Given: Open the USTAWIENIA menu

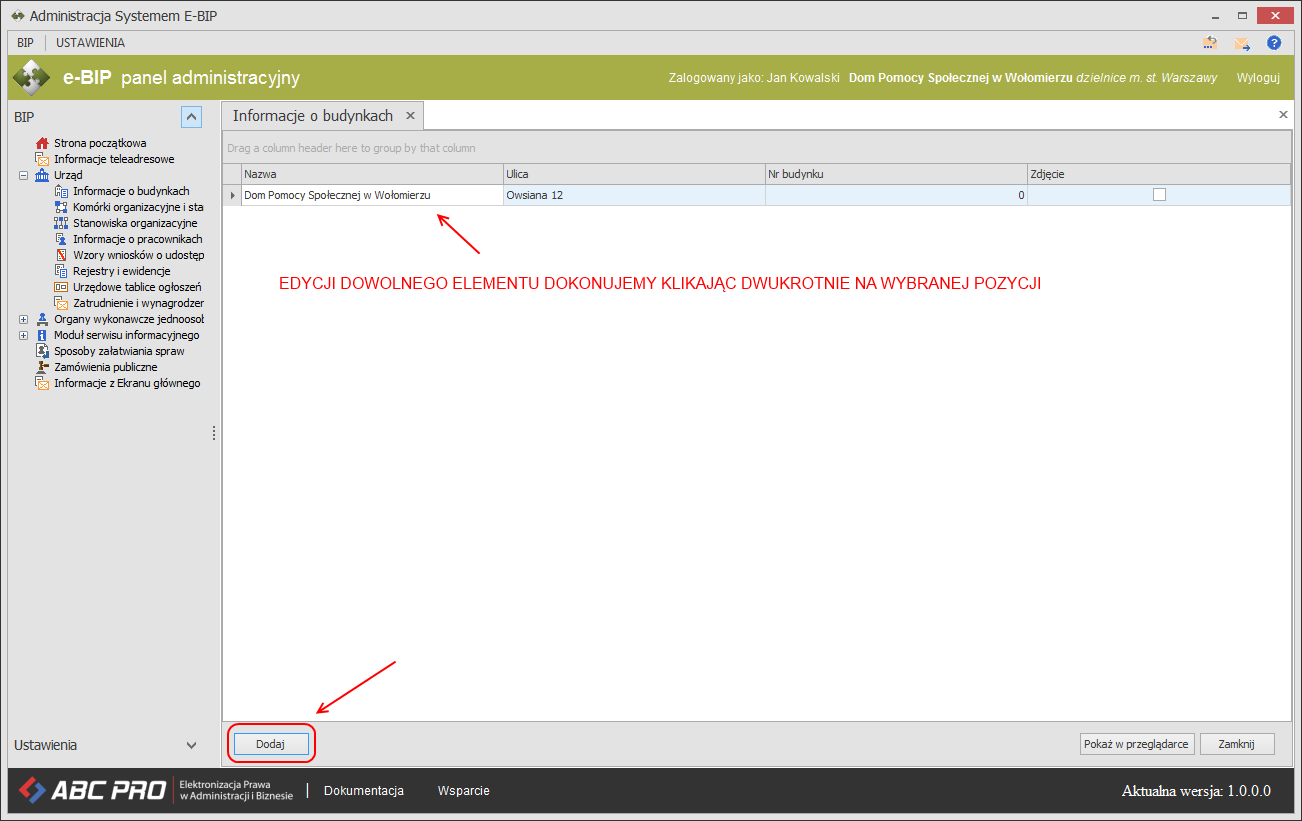Looking at the screenshot, I should click(90, 43).
